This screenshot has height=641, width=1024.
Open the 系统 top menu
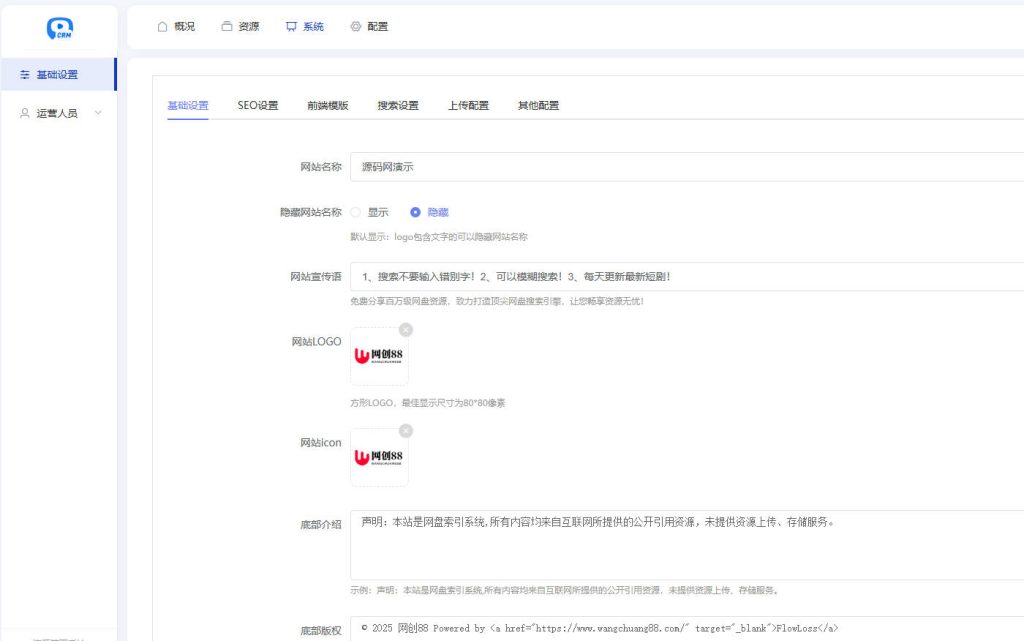point(305,26)
